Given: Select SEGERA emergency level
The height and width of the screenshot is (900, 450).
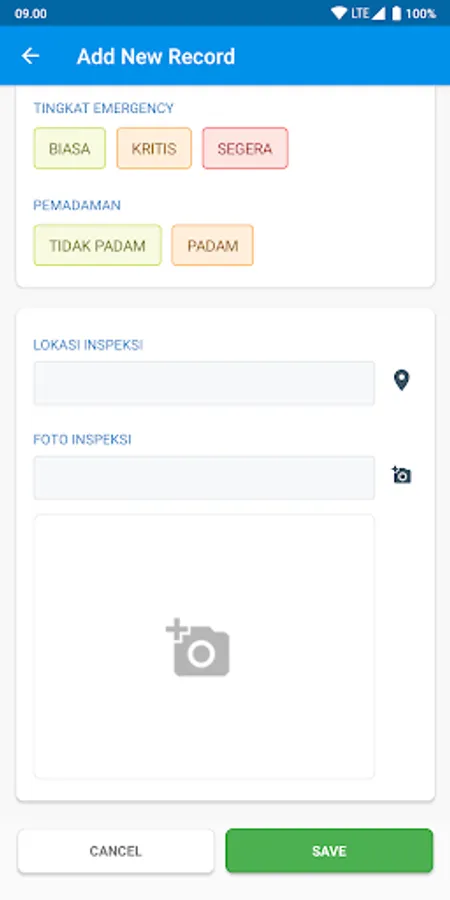Looking at the screenshot, I should coord(245,148).
